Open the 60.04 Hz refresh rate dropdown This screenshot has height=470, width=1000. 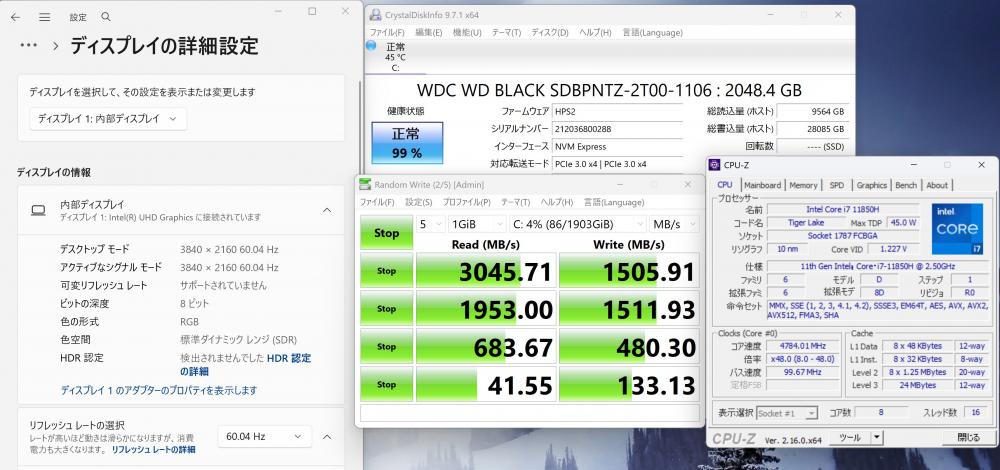click(265, 437)
